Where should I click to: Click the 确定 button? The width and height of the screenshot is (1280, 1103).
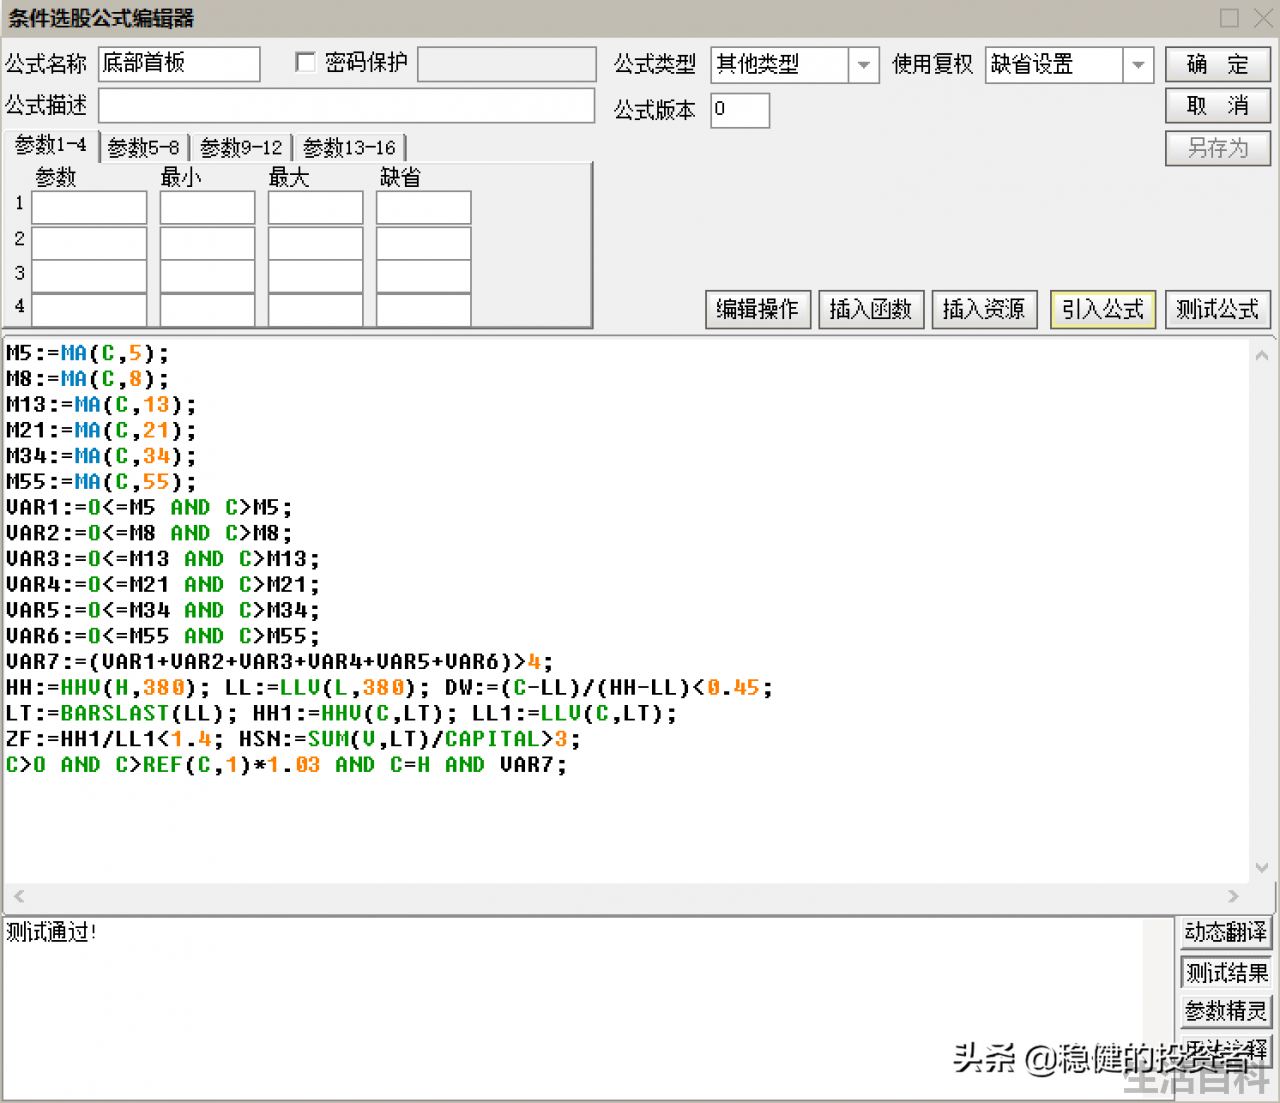click(x=1217, y=65)
